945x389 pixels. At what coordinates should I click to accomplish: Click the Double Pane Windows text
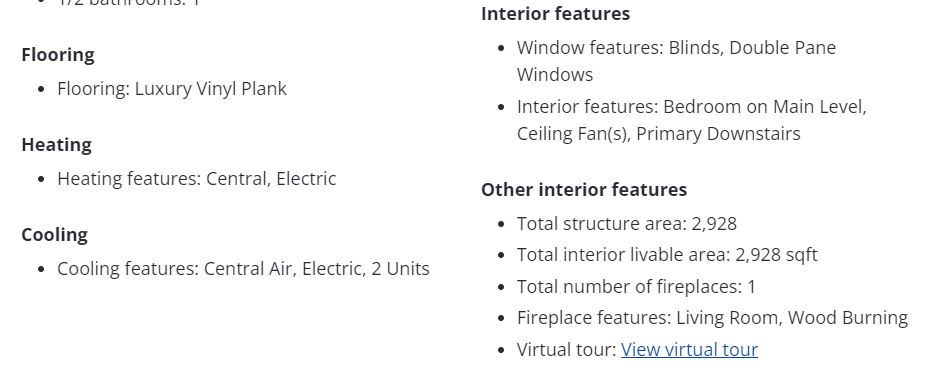[x=676, y=61]
